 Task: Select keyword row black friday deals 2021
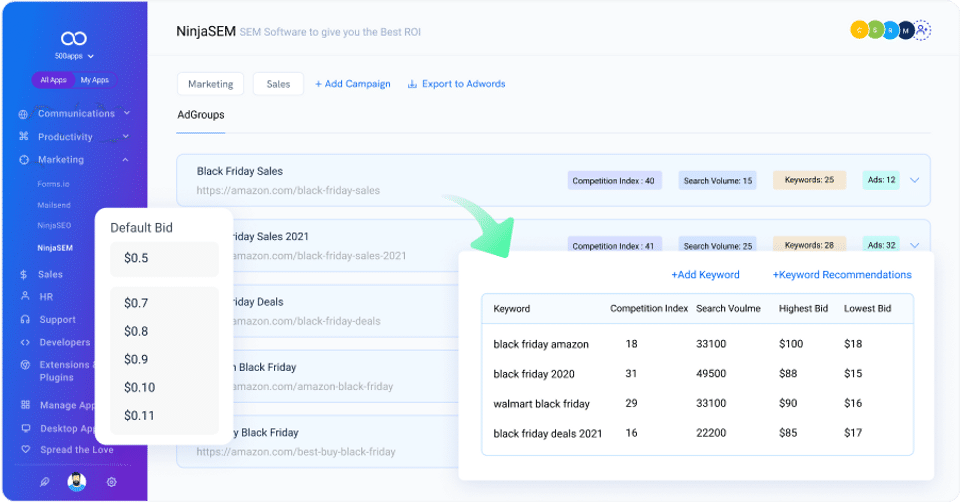tap(697, 433)
